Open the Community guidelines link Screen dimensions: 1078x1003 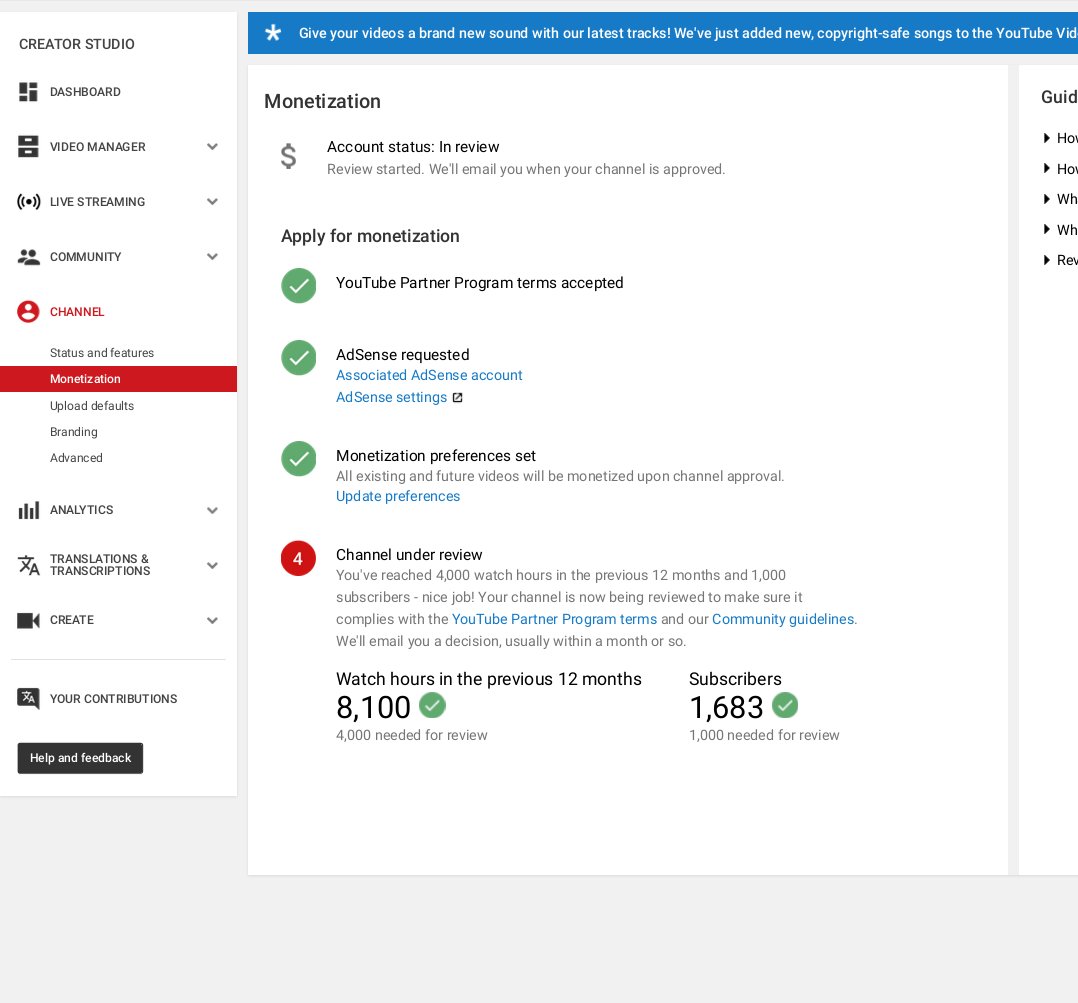pyautogui.click(x=783, y=619)
